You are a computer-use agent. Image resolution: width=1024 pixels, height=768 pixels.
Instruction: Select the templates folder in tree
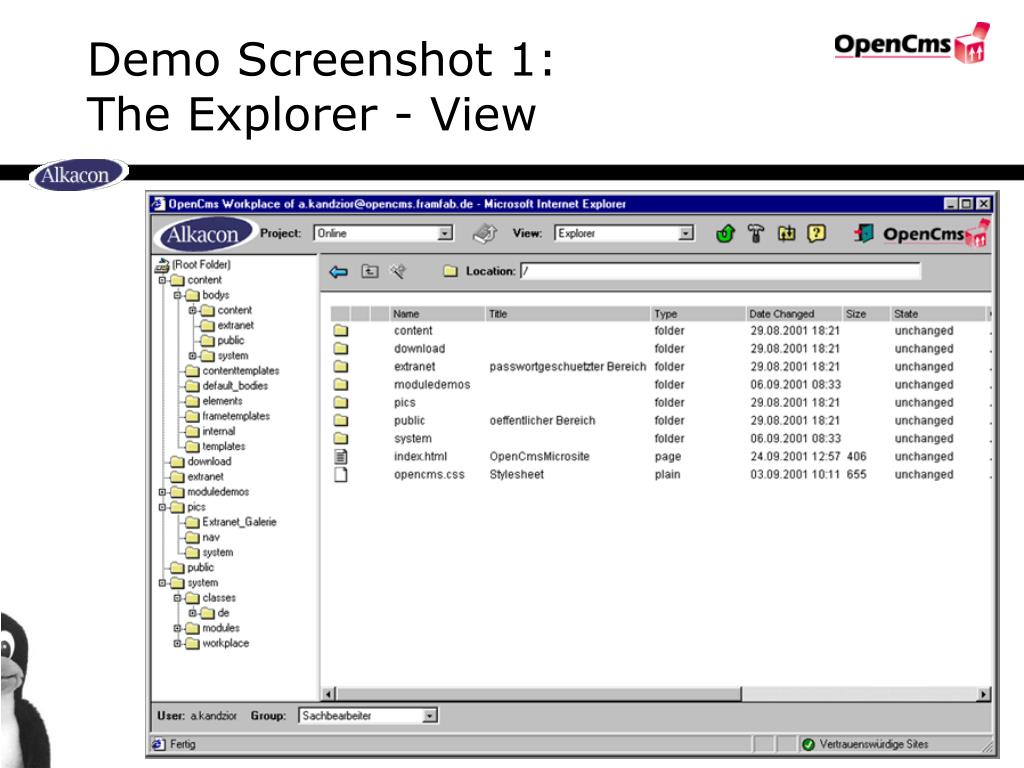tap(223, 446)
